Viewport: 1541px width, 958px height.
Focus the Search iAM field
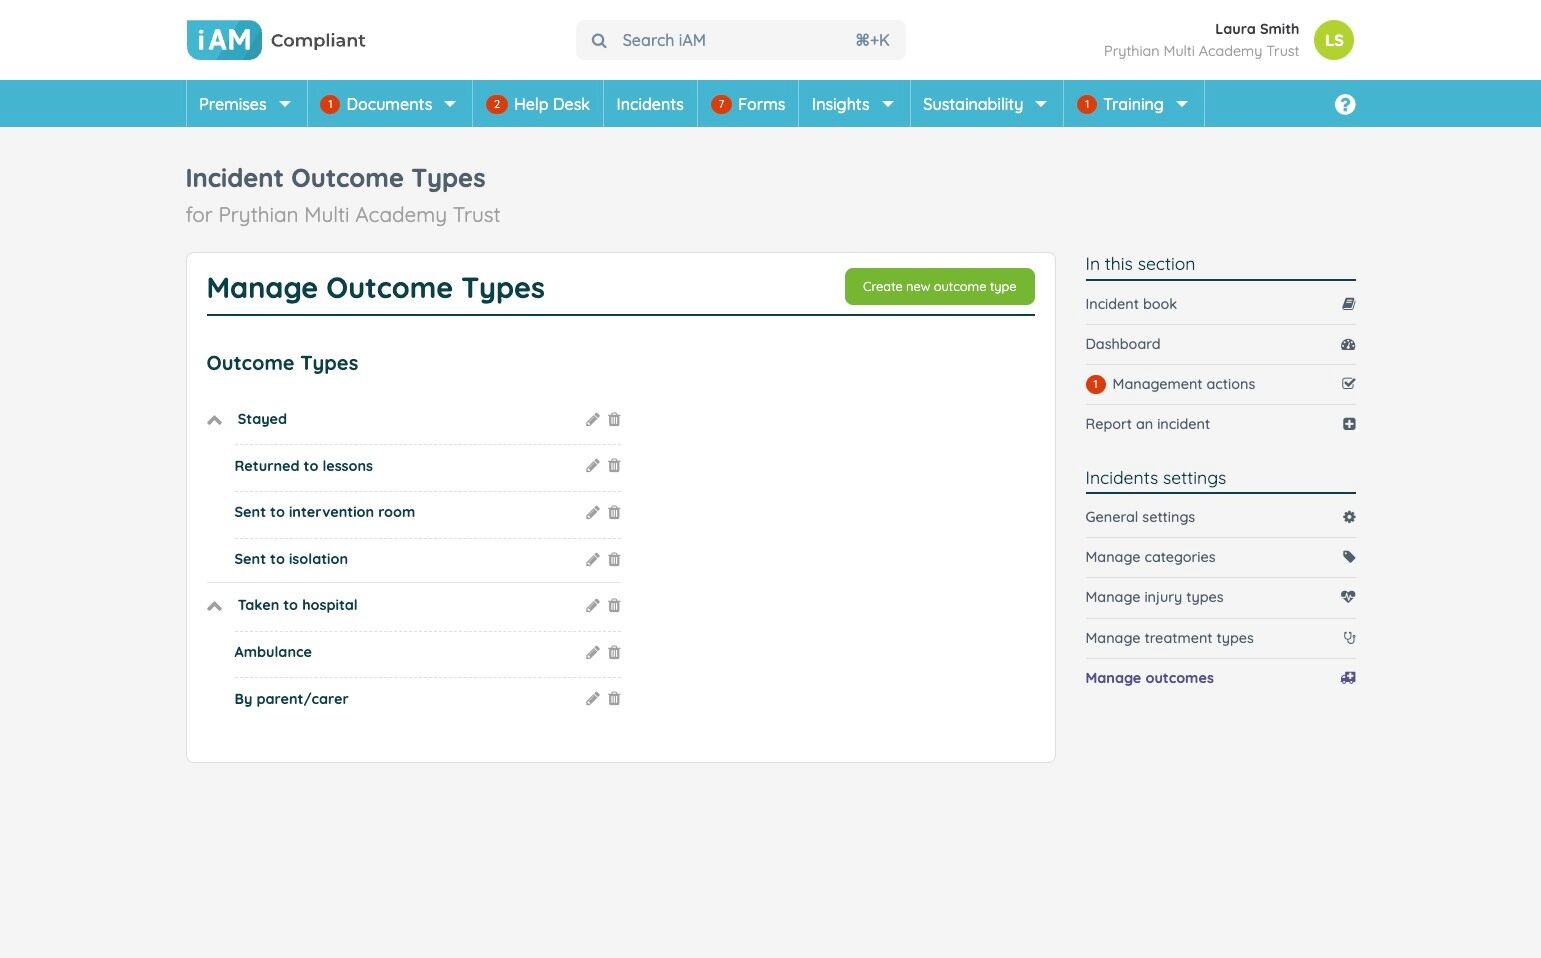741,40
